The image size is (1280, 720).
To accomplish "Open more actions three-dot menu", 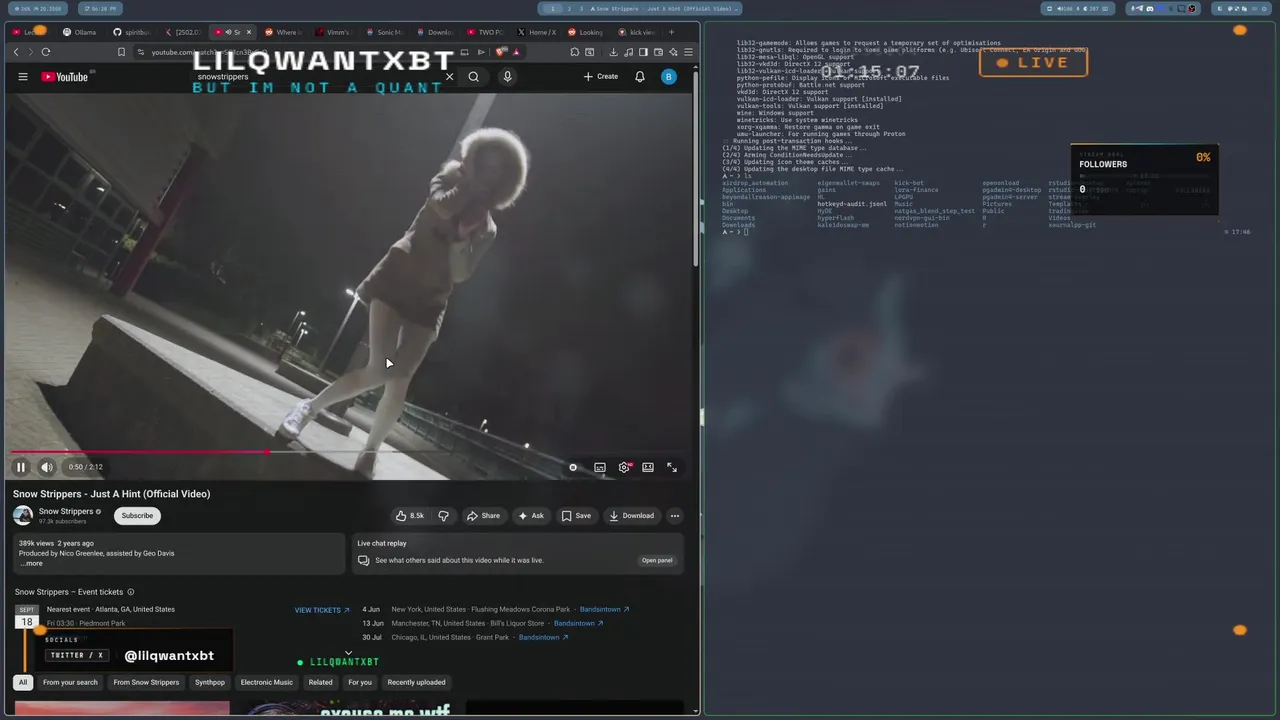I will coord(675,516).
